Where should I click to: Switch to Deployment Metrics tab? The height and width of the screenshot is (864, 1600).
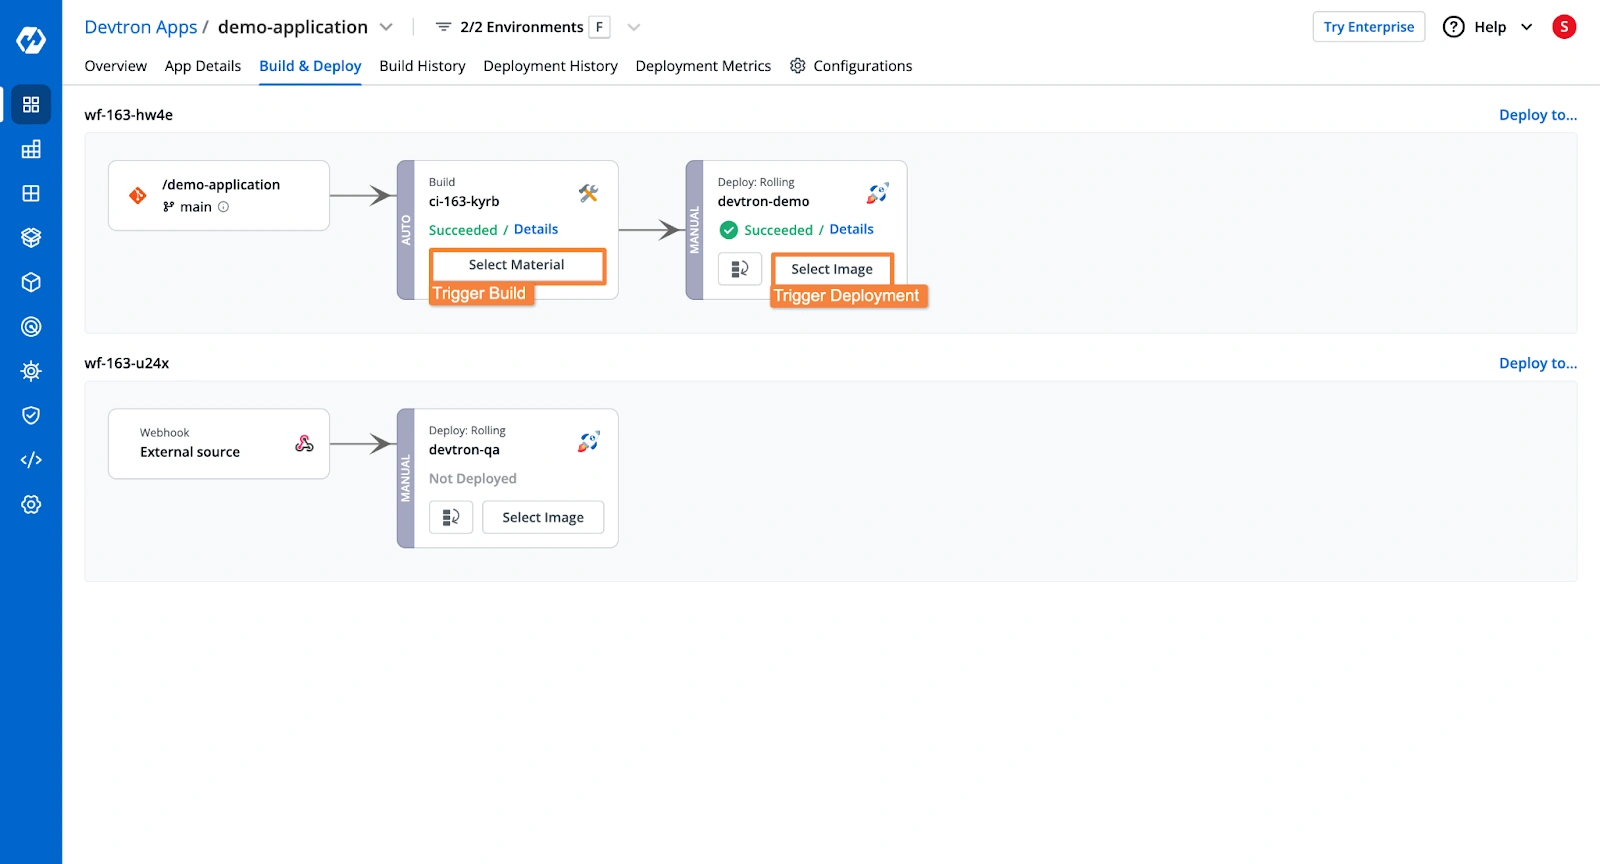(703, 66)
